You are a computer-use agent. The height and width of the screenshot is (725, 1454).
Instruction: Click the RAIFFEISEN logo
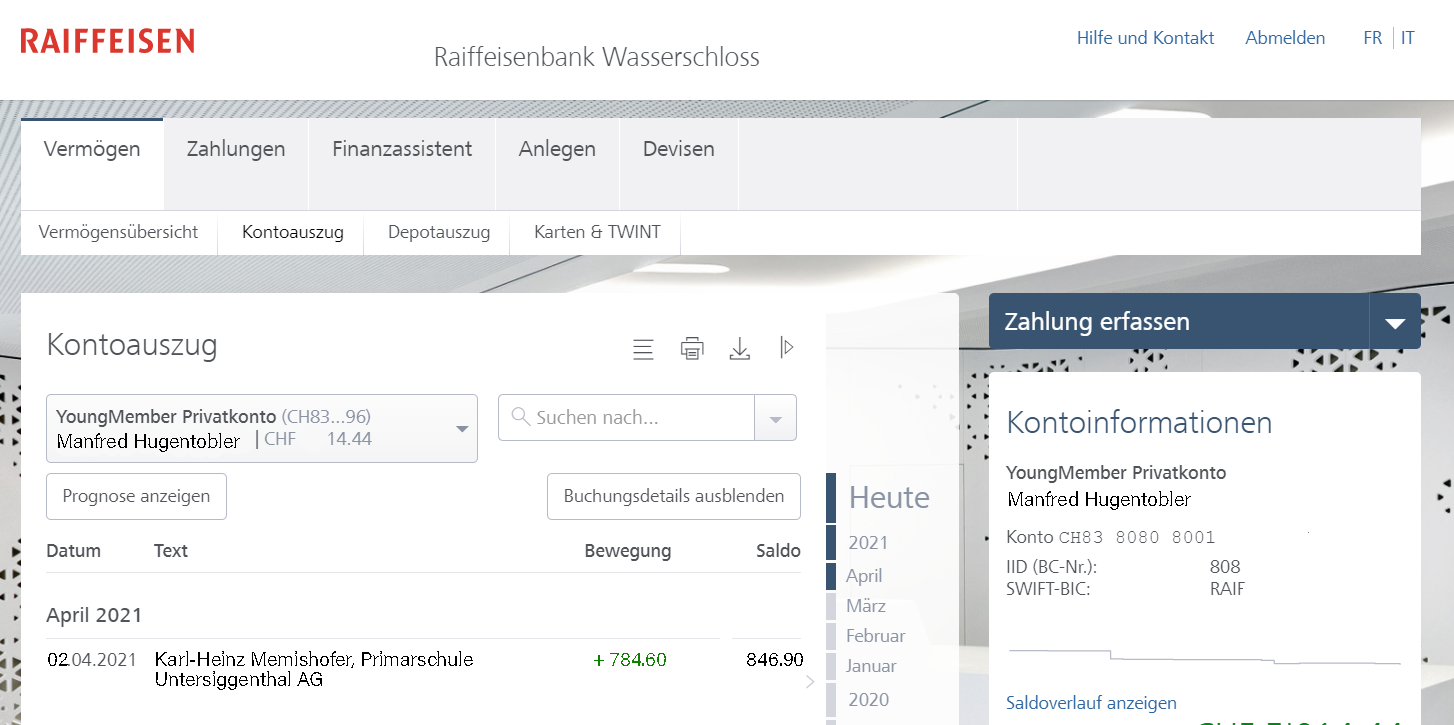(108, 41)
